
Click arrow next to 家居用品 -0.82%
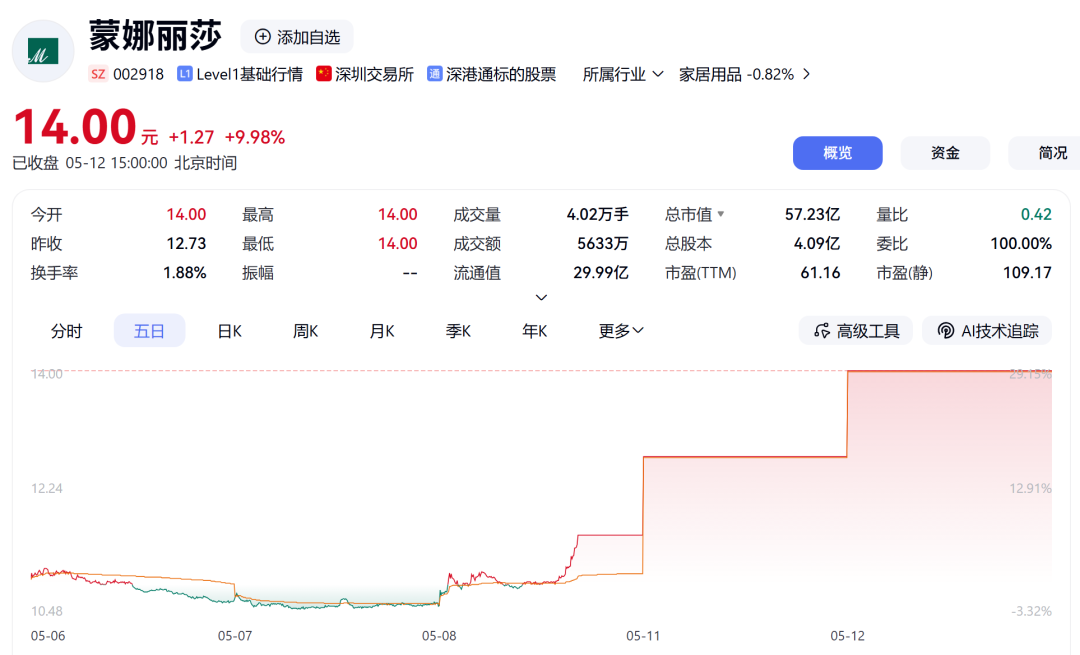click(807, 74)
